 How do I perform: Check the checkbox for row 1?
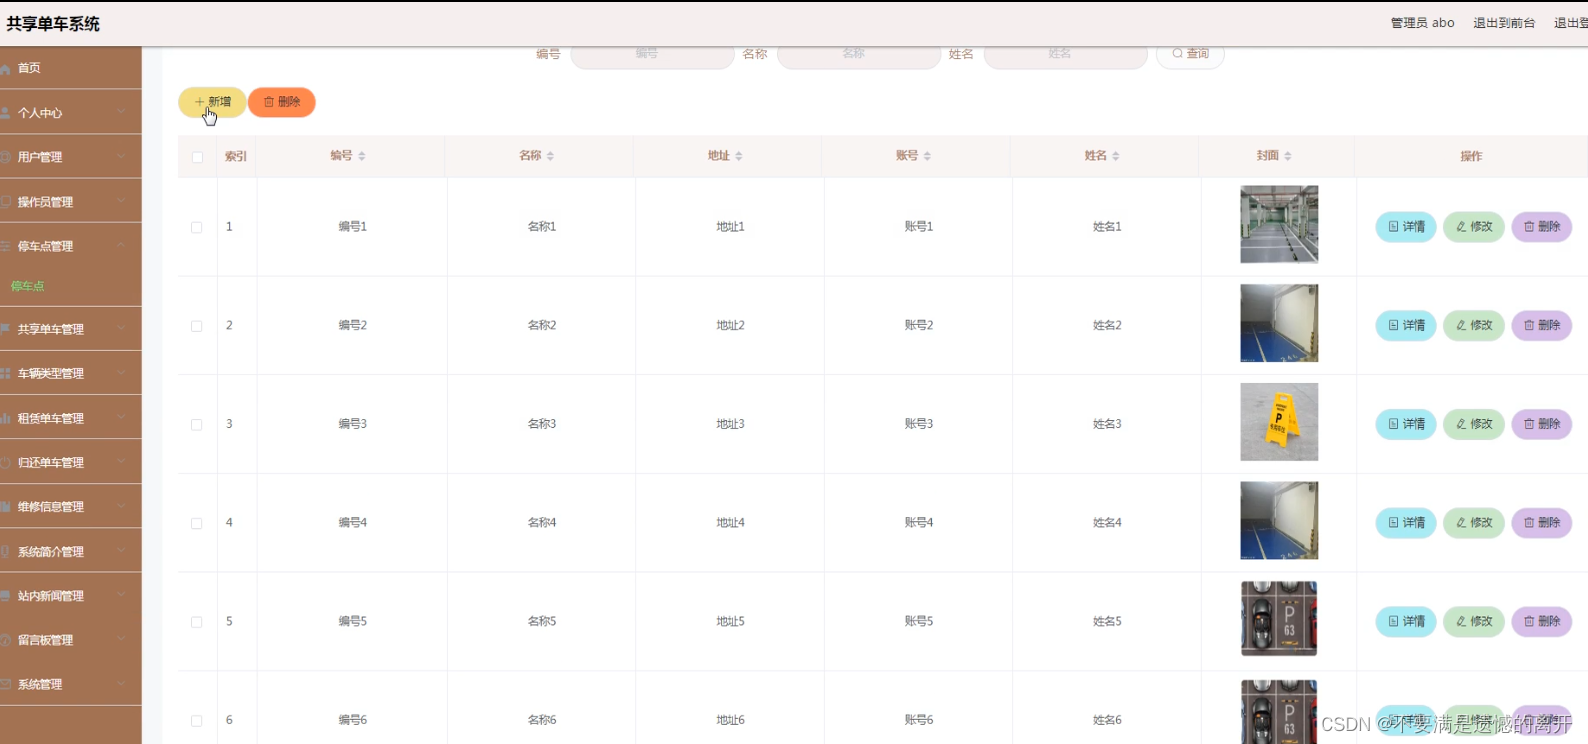[x=197, y=228]
